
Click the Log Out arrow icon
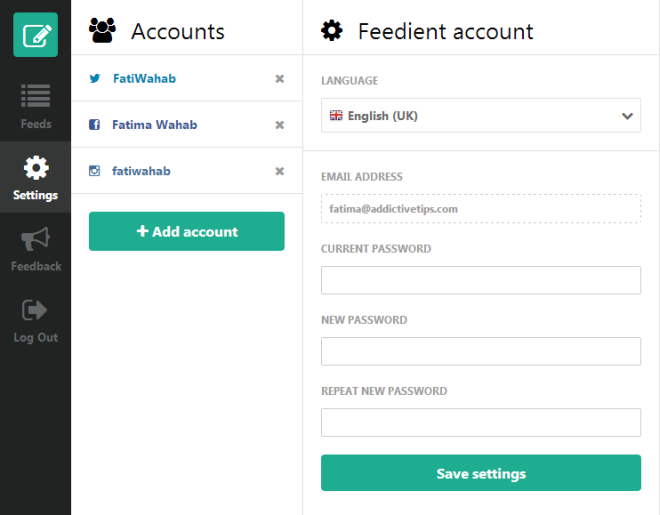coord(35,310)
